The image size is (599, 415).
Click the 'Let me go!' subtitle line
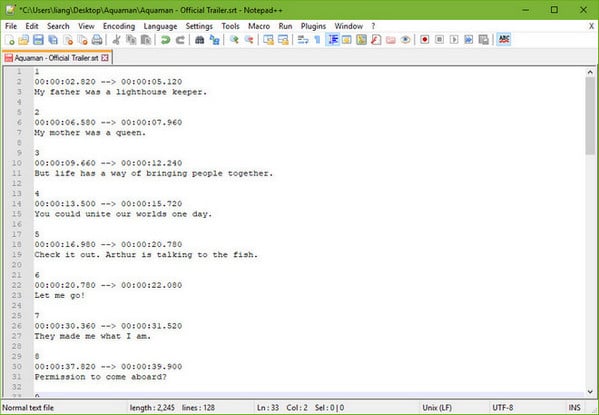(x=60, y=295)
